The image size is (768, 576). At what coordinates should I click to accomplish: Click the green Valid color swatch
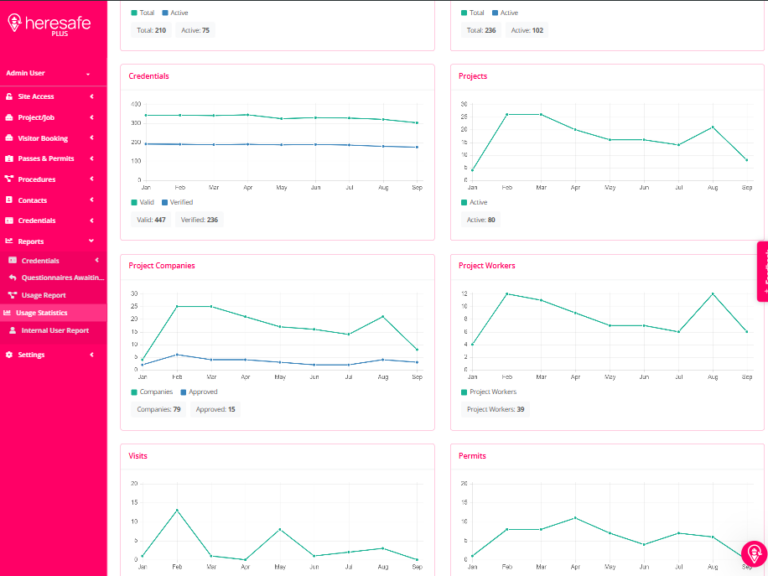pos(134,202)
